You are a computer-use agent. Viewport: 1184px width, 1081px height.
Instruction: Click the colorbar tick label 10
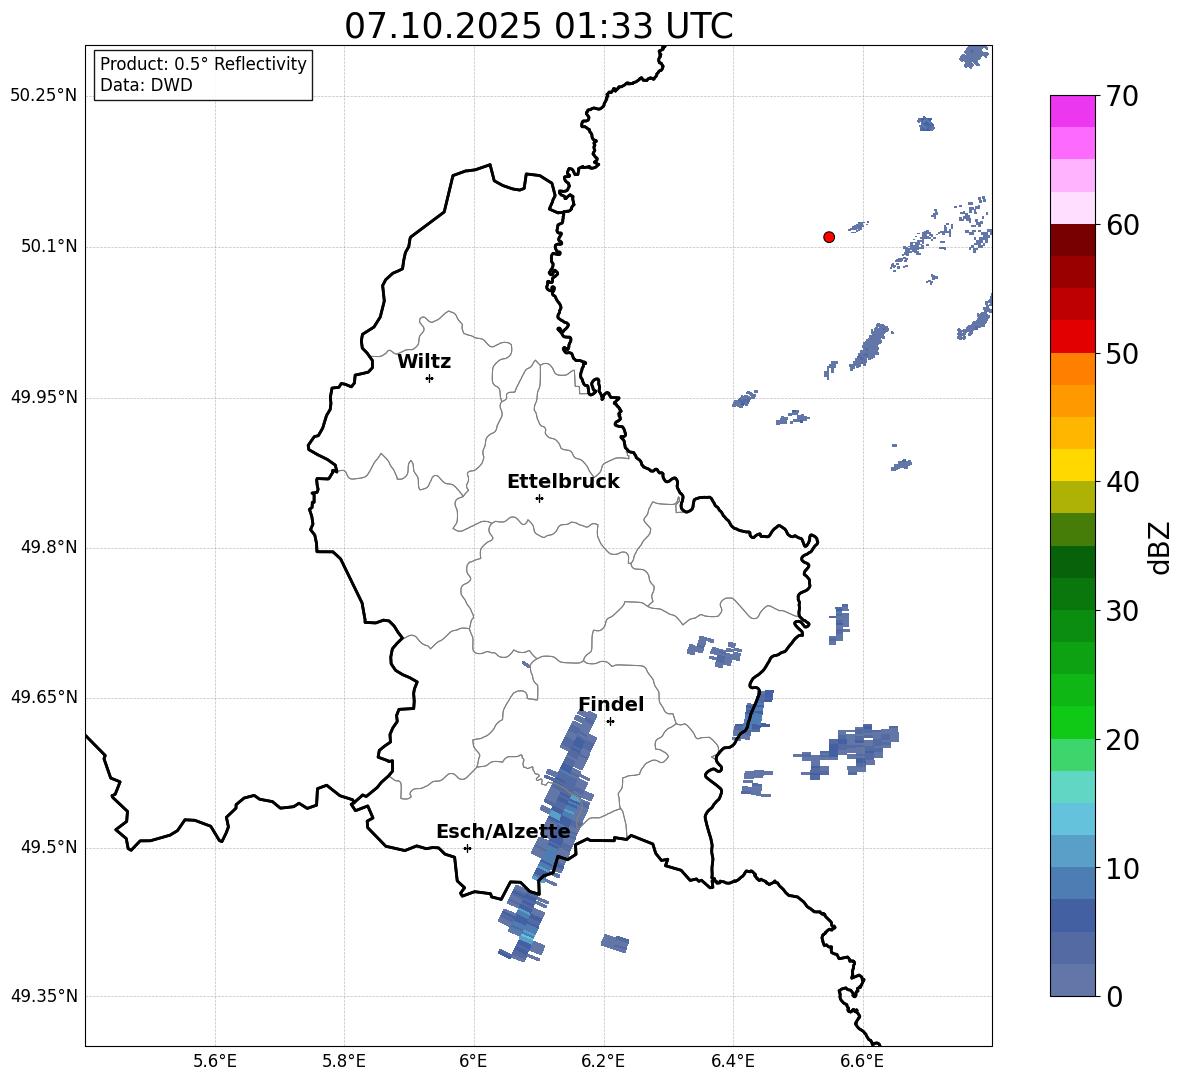(x=1122, y=868)
